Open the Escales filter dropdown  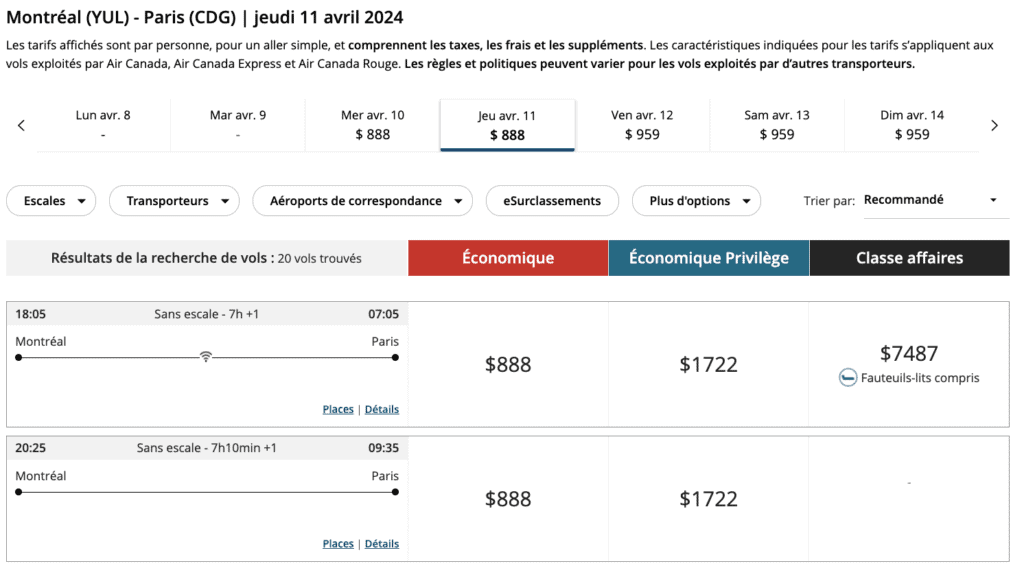click(x=51, y=201)
